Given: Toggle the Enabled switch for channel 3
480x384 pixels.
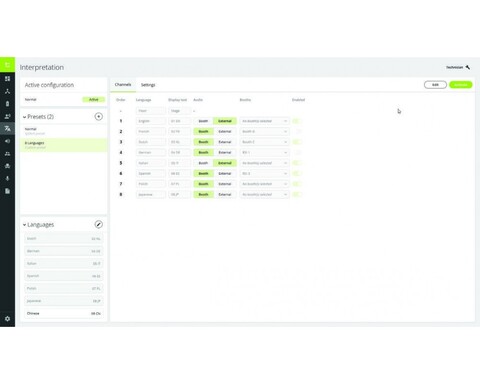Looking at the screenshot, I should pos(297,142).
